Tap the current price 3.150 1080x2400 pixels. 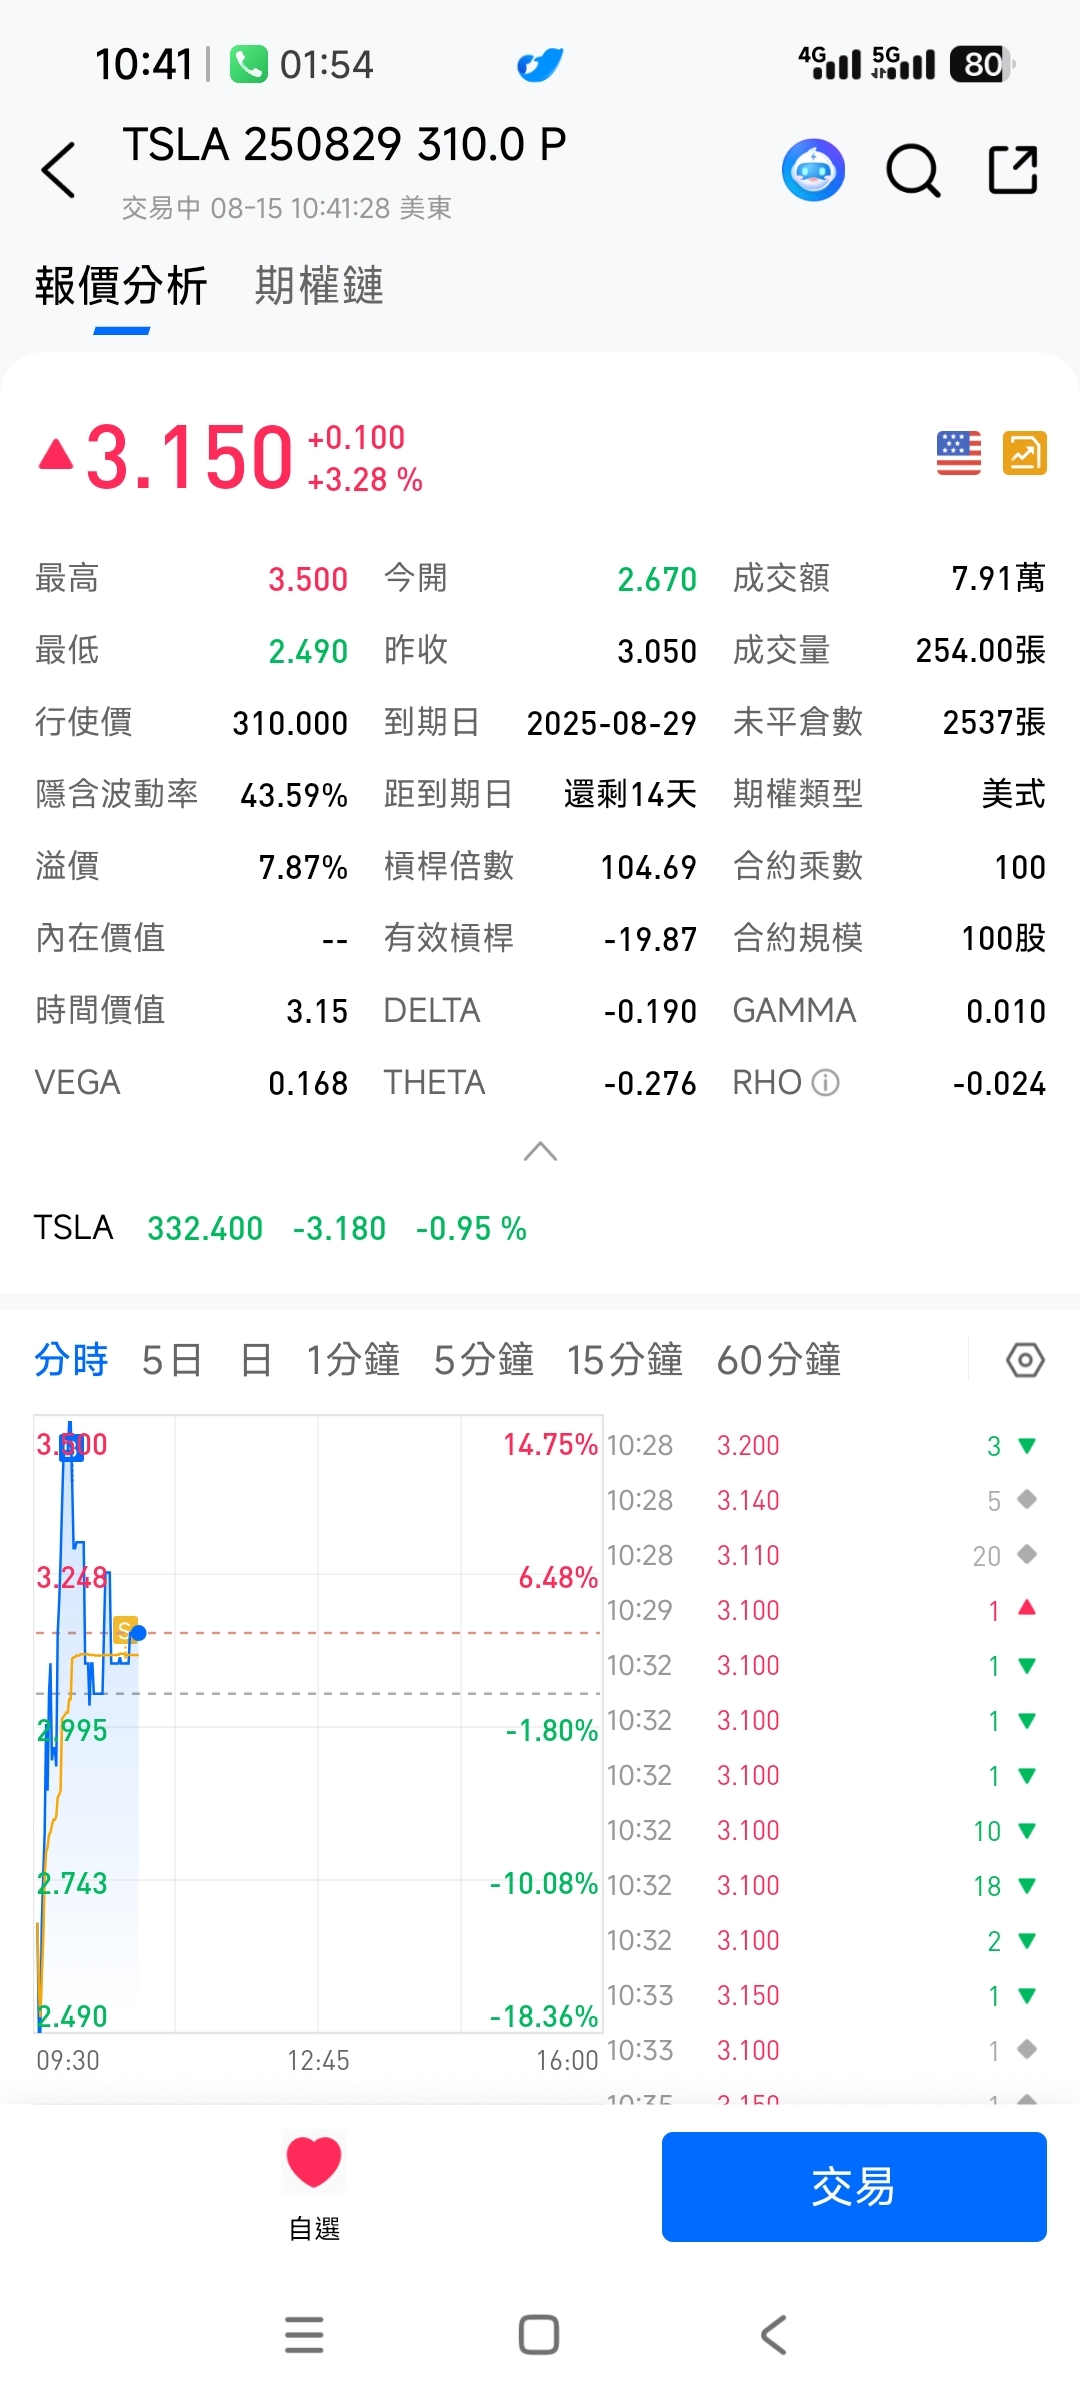coord(190,458)
